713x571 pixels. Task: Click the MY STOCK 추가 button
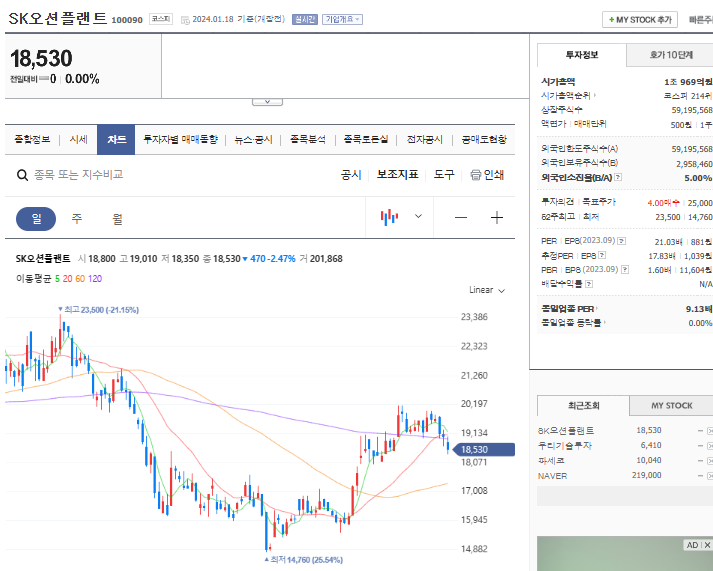pyautogui.click(x=640, y=20)
